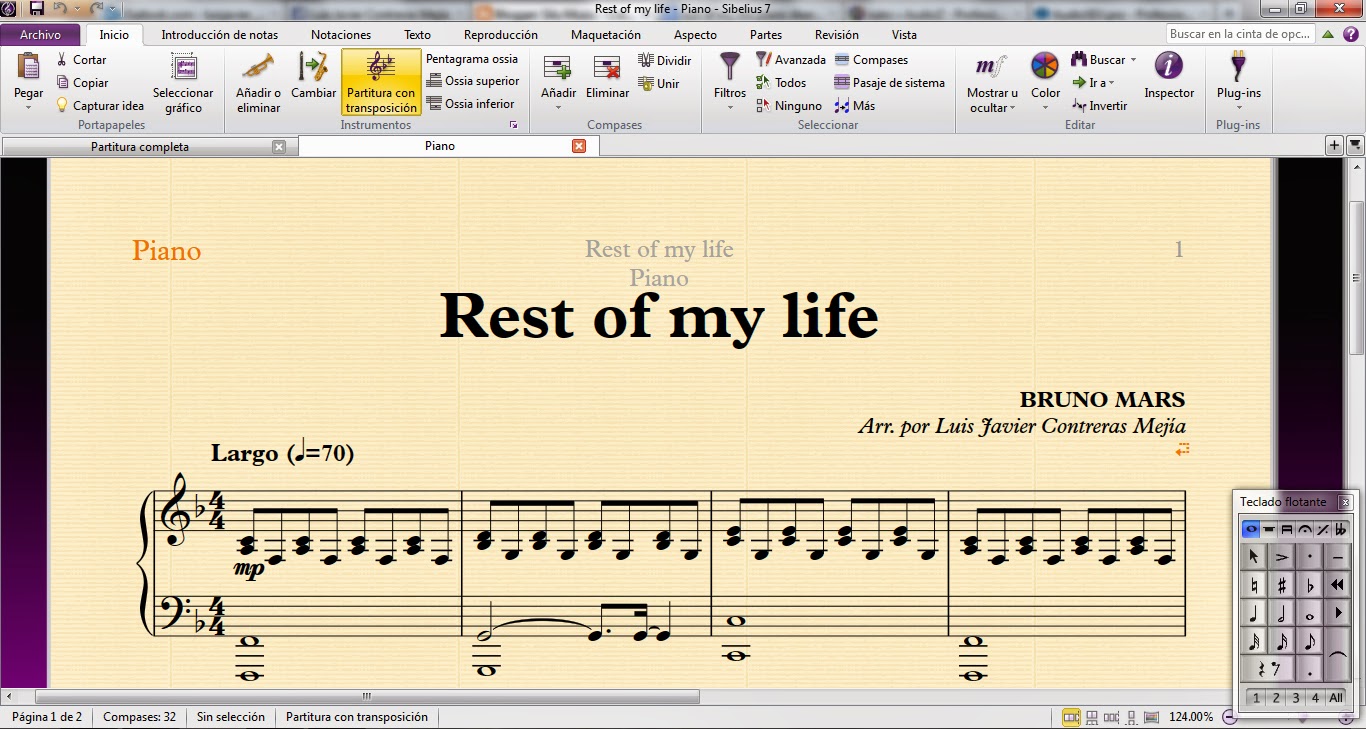Select natural accidental on floating keypad

tap(1253, 585)
